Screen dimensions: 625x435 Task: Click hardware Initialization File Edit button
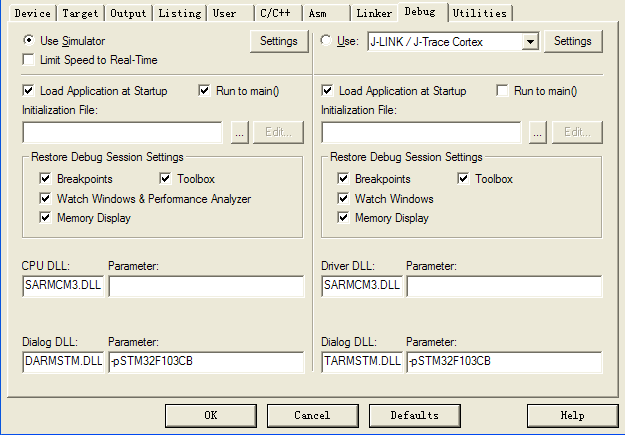(577, 132)
